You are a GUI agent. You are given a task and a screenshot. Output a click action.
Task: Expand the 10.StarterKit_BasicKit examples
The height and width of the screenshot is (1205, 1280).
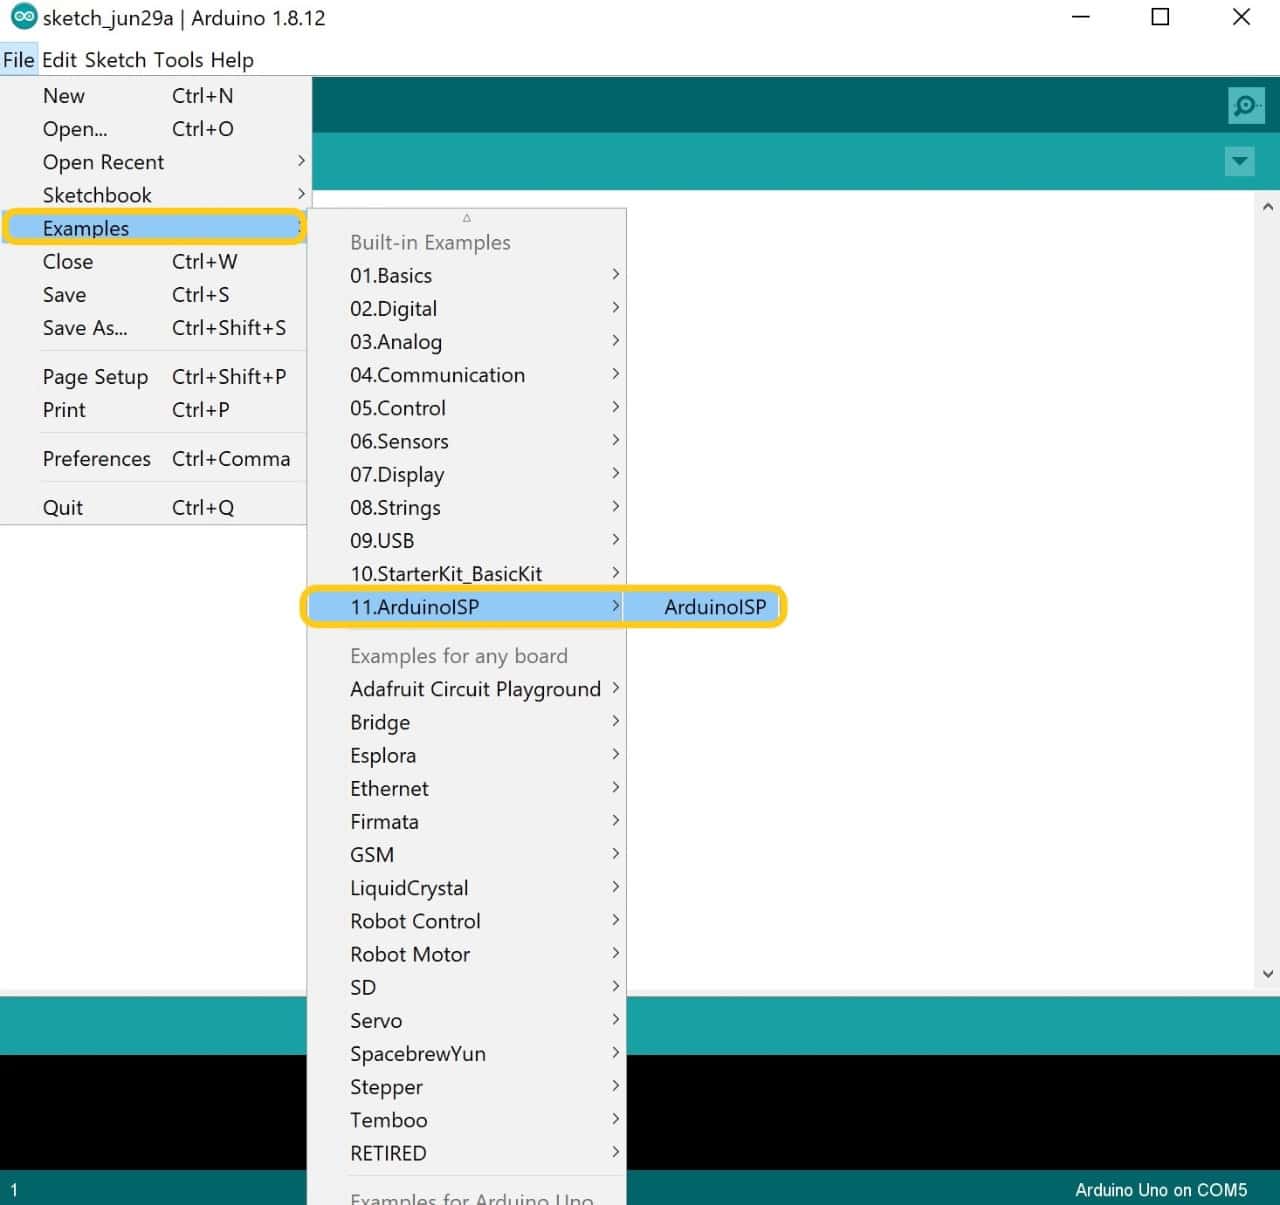[467, 574]
